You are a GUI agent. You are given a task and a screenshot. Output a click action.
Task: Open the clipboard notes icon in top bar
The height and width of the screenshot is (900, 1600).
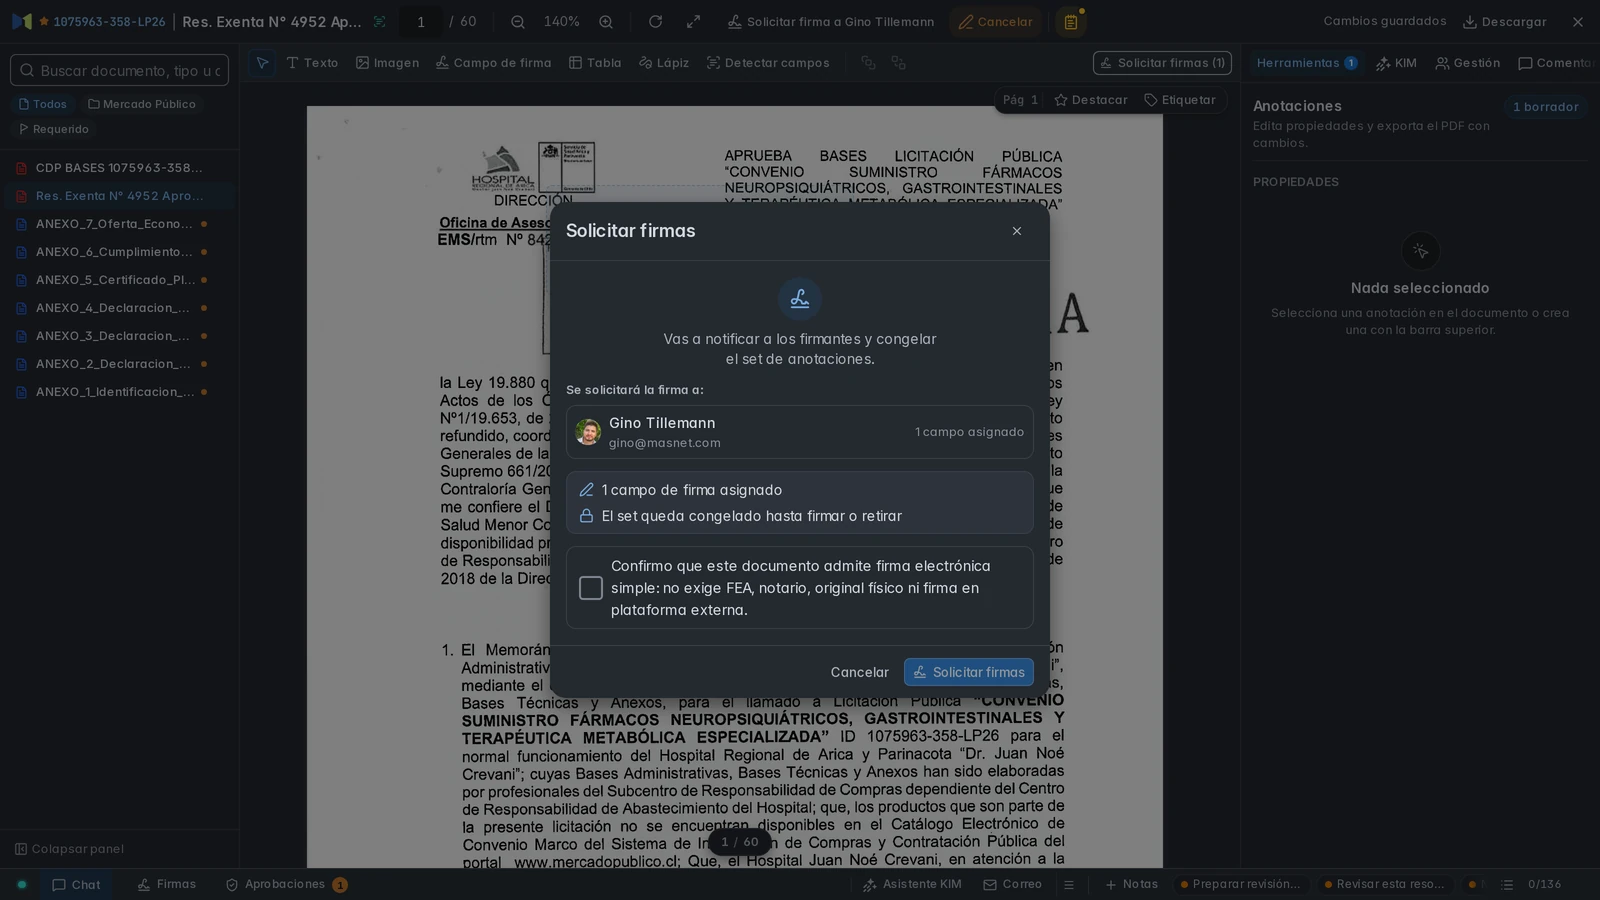pos(1071,22)
